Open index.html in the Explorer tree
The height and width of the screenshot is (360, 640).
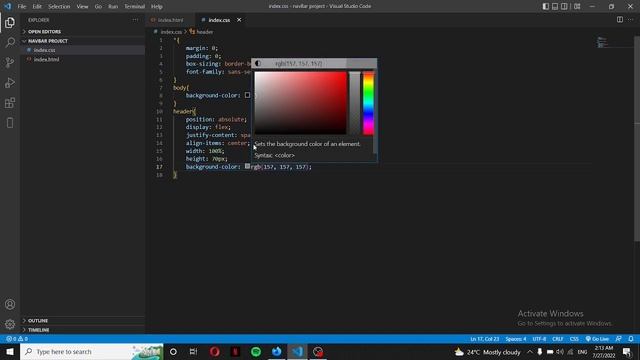(83, 59)
